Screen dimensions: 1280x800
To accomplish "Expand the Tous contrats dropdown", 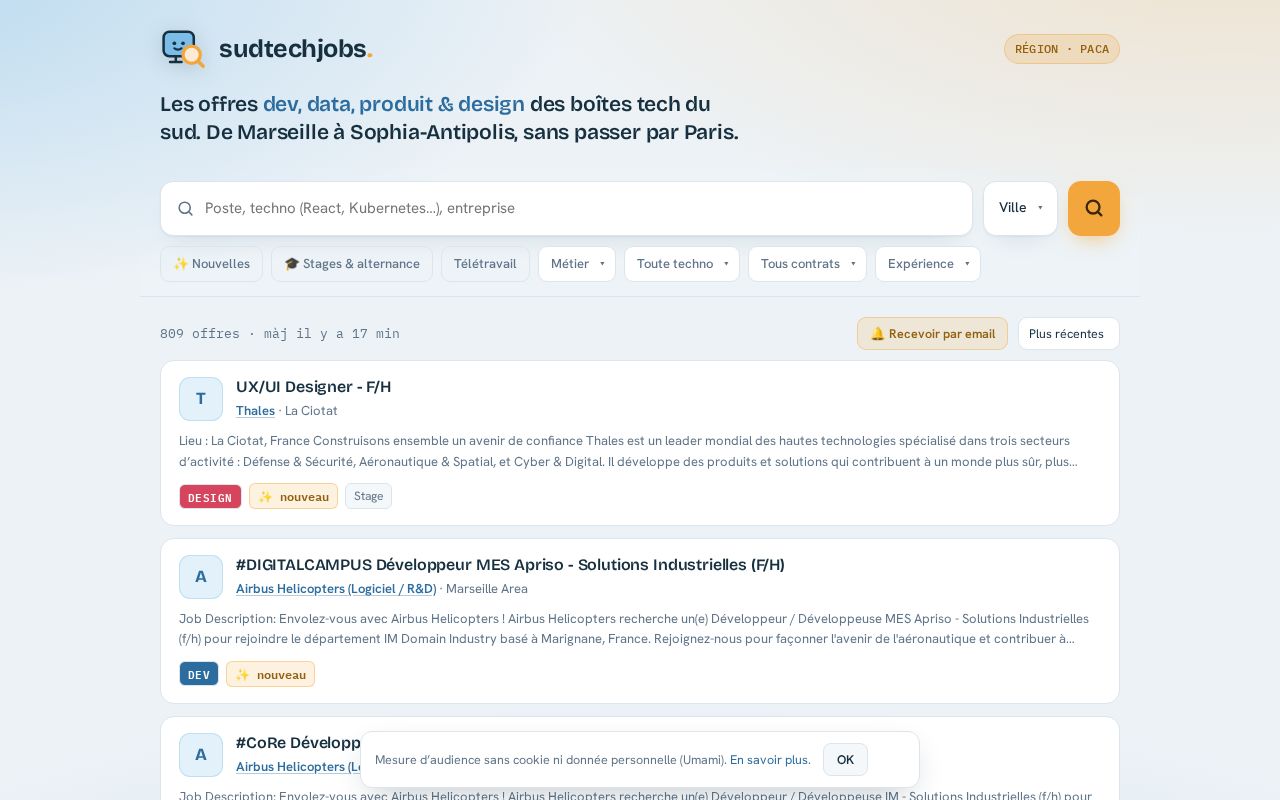I will click(x=807, y=264).
